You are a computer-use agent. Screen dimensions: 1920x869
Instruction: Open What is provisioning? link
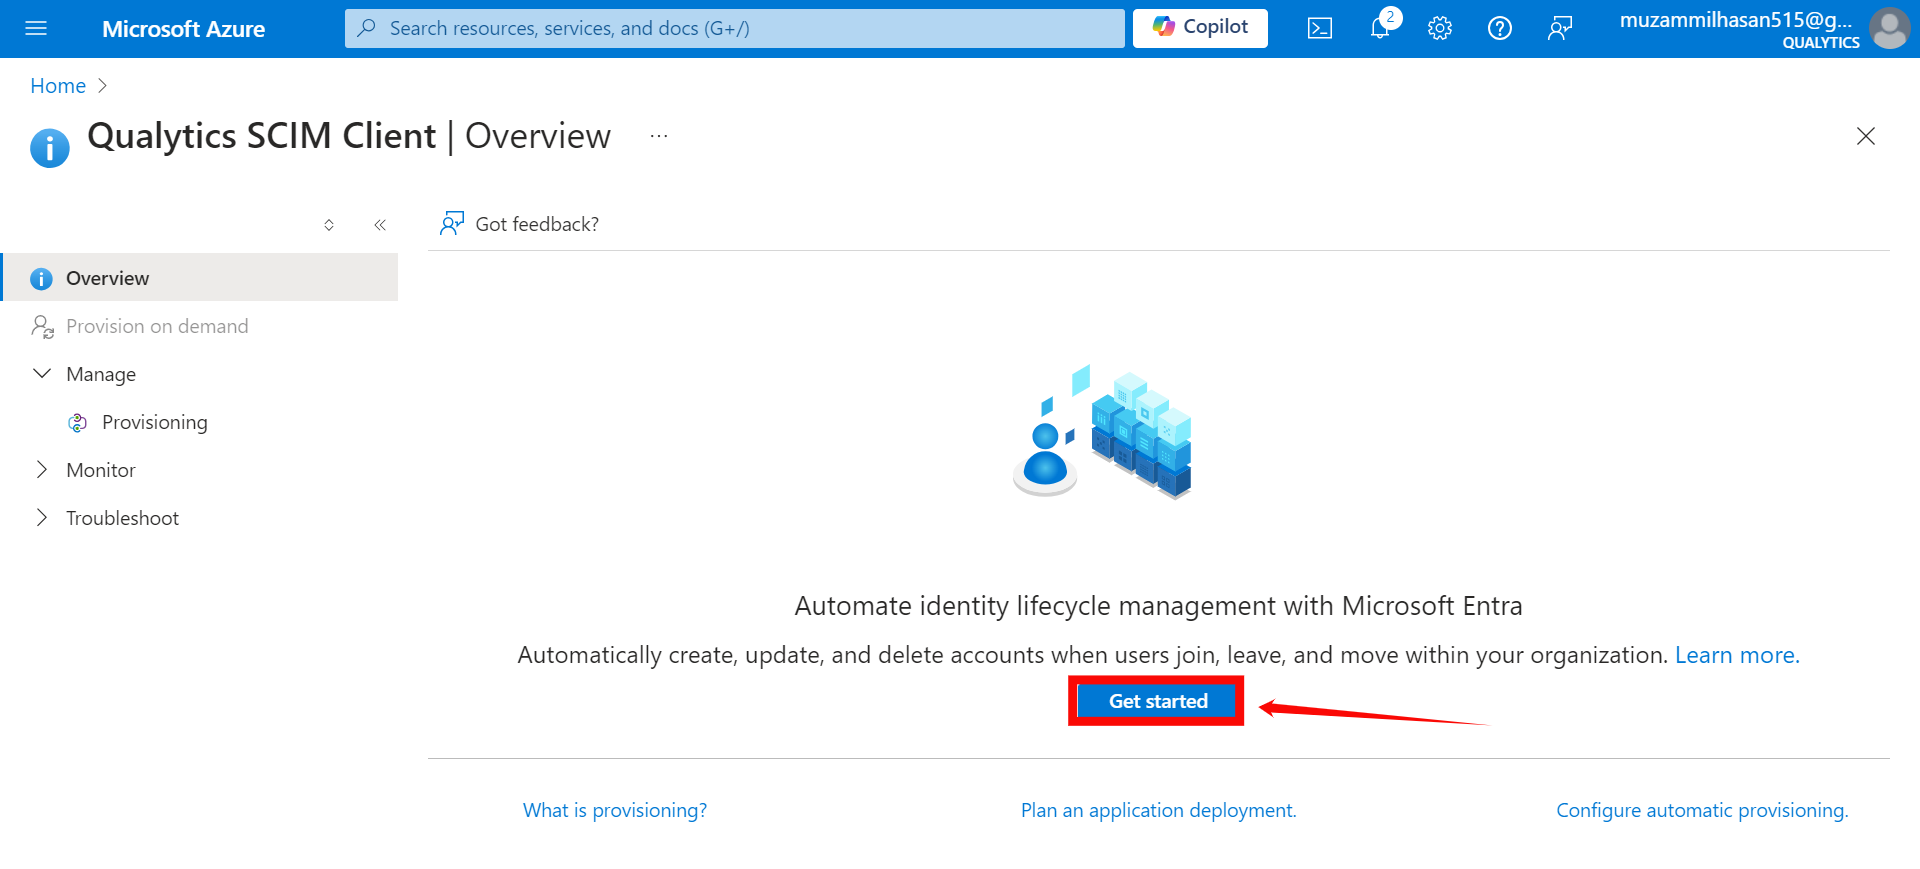pyautogui.click(x=615, y=810)
